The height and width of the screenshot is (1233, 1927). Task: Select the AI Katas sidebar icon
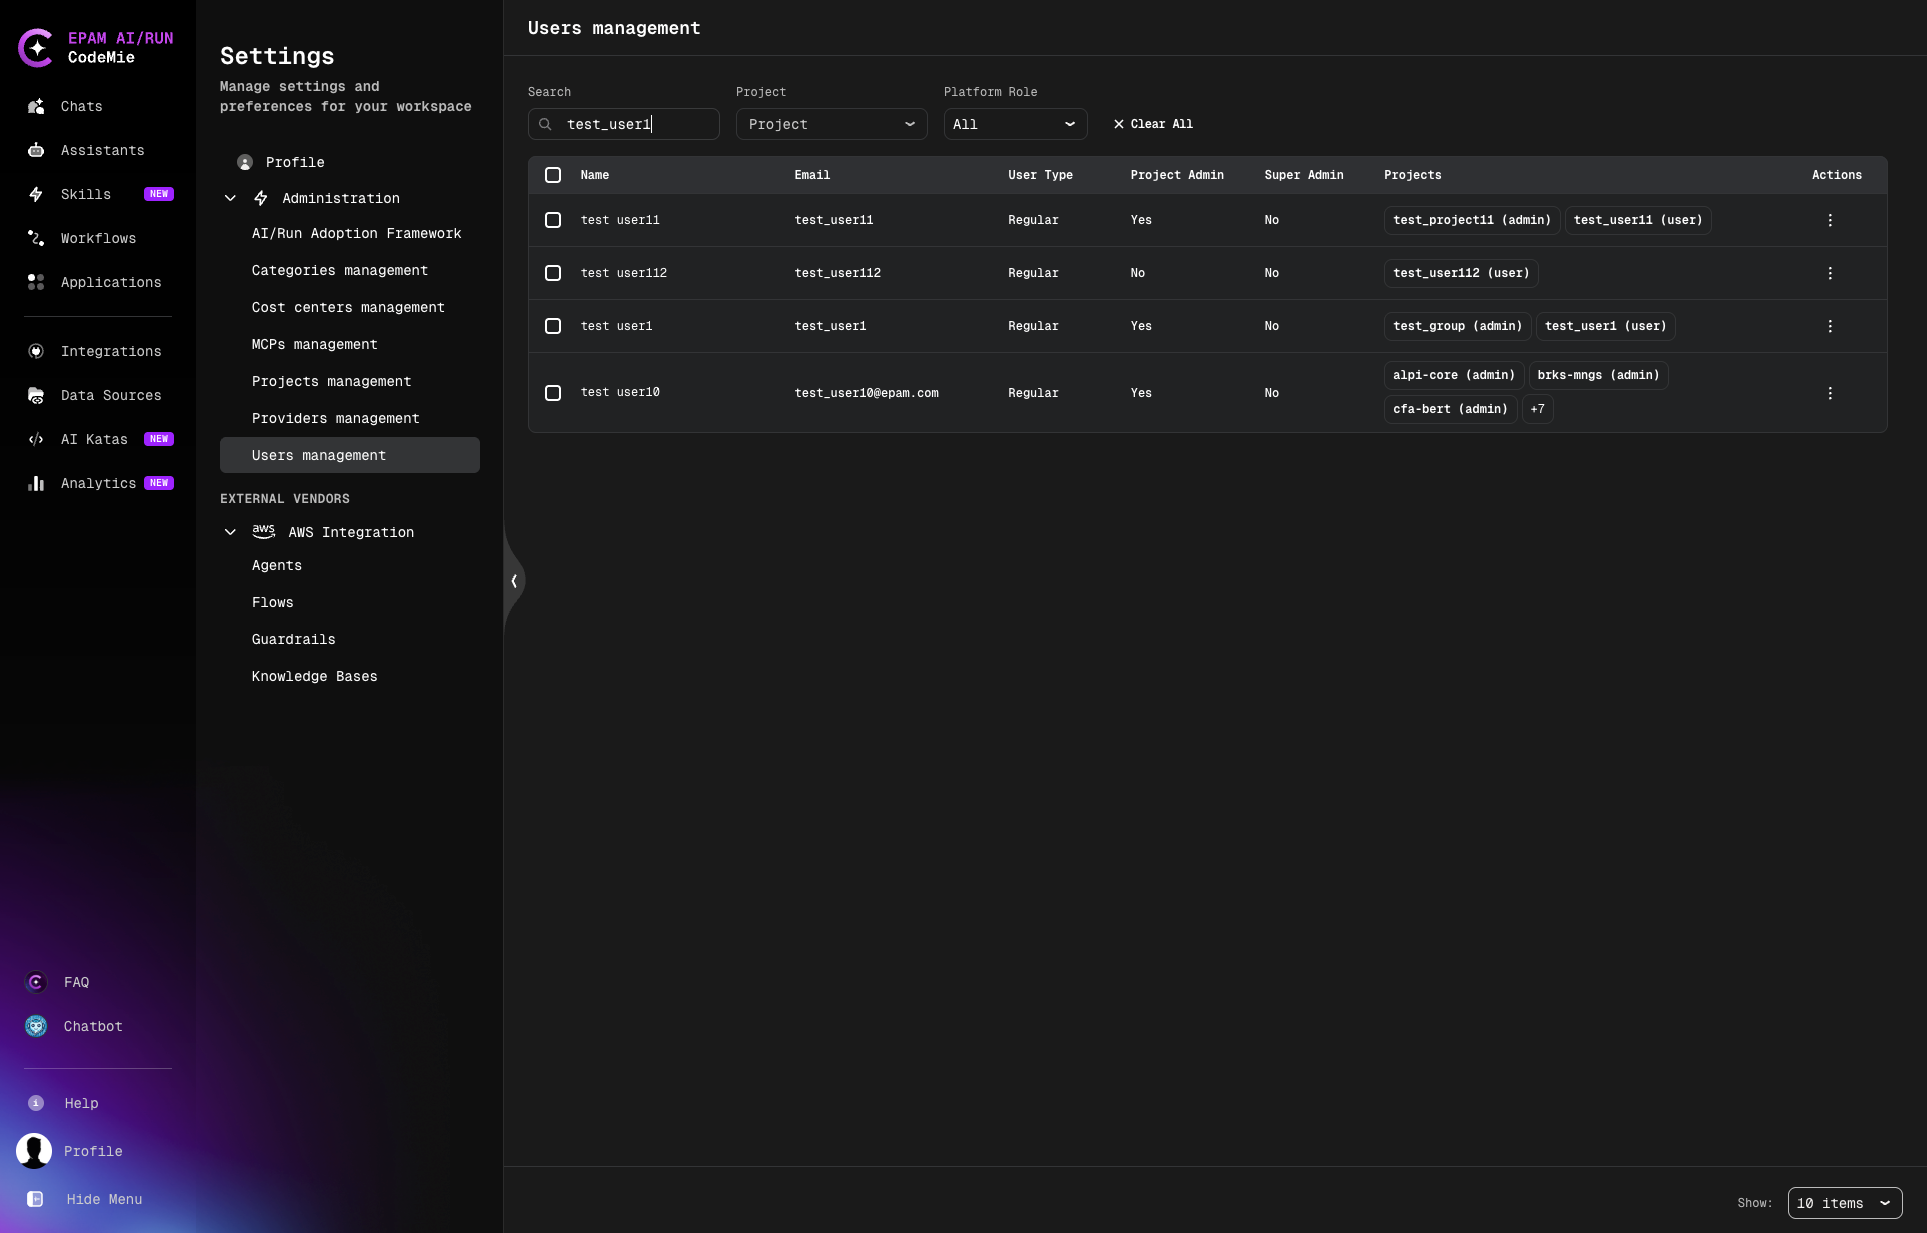93,439
